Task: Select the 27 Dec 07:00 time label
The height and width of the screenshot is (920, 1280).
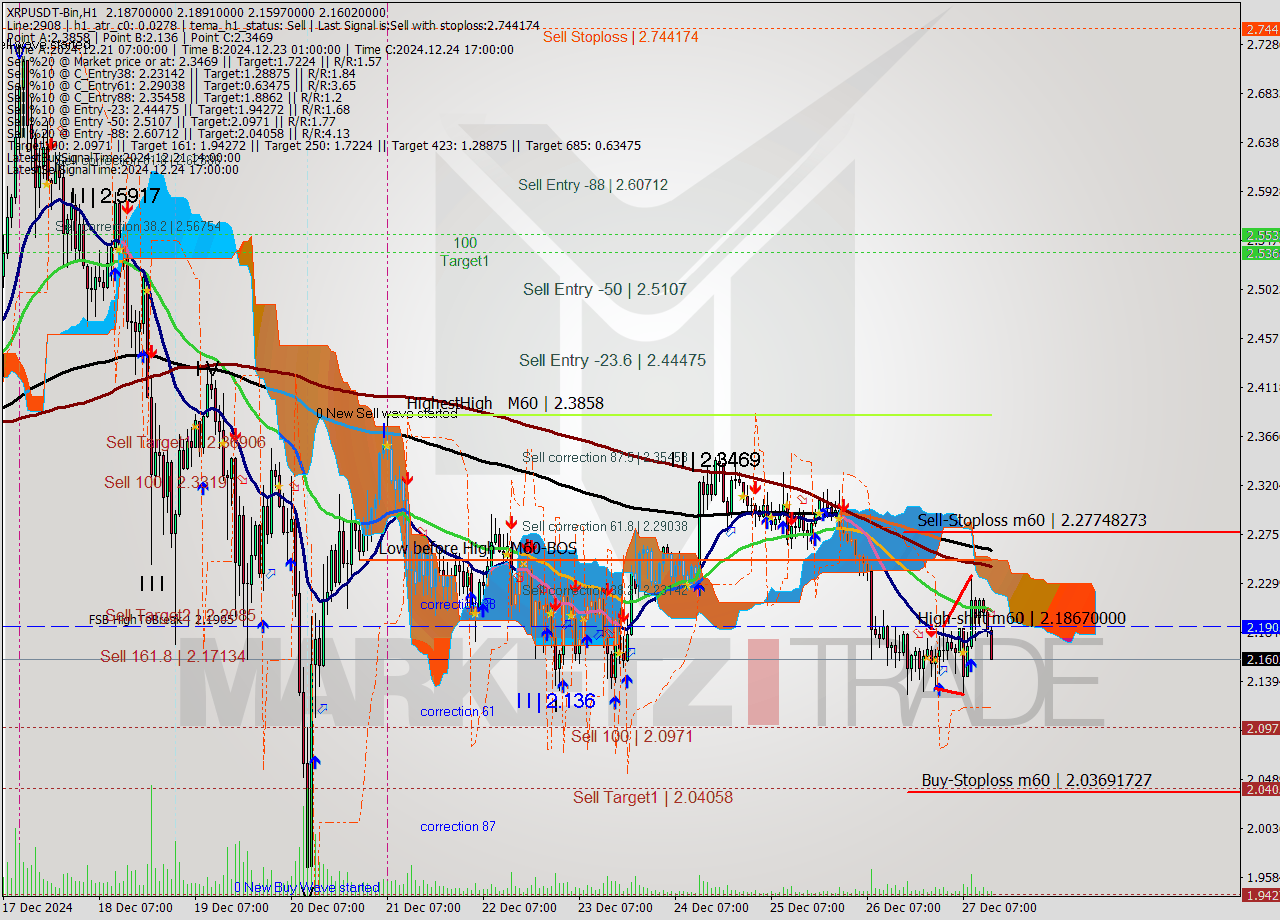Action: [x=999, y=908]
